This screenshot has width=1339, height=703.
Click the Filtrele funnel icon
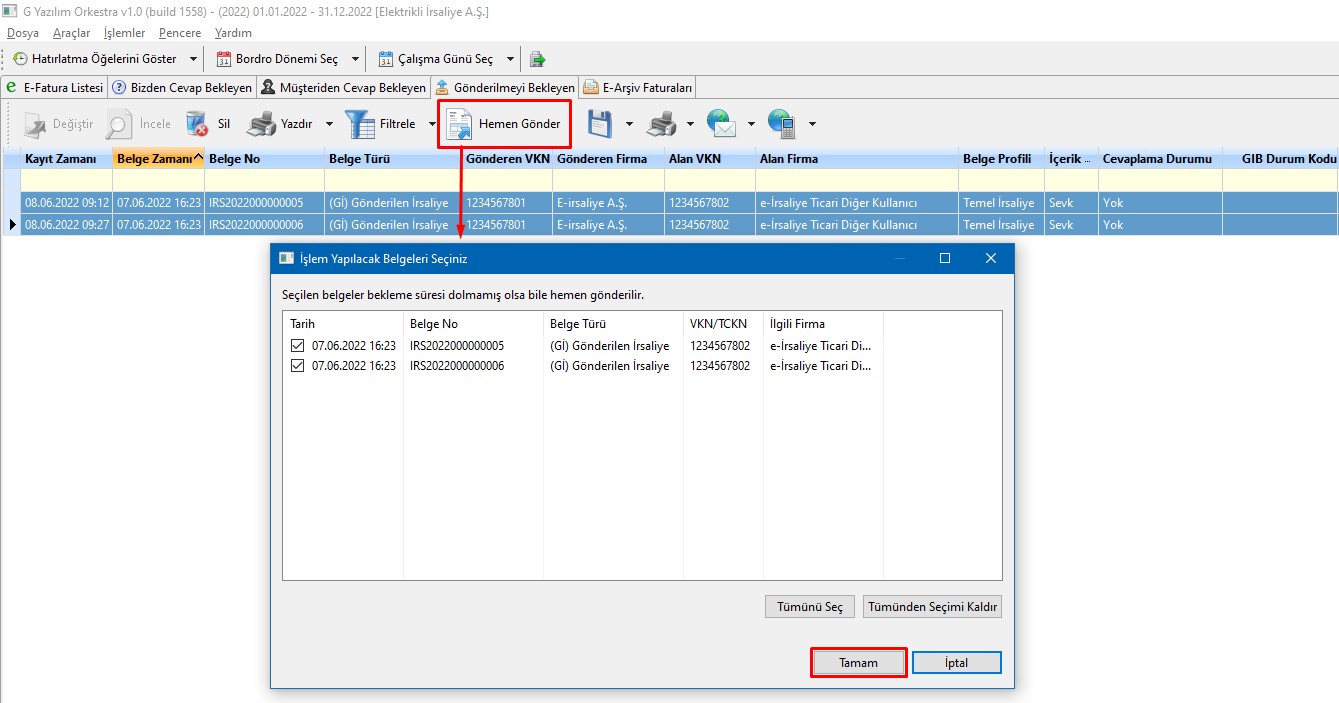pyautogui.click(x=360, y=124)
